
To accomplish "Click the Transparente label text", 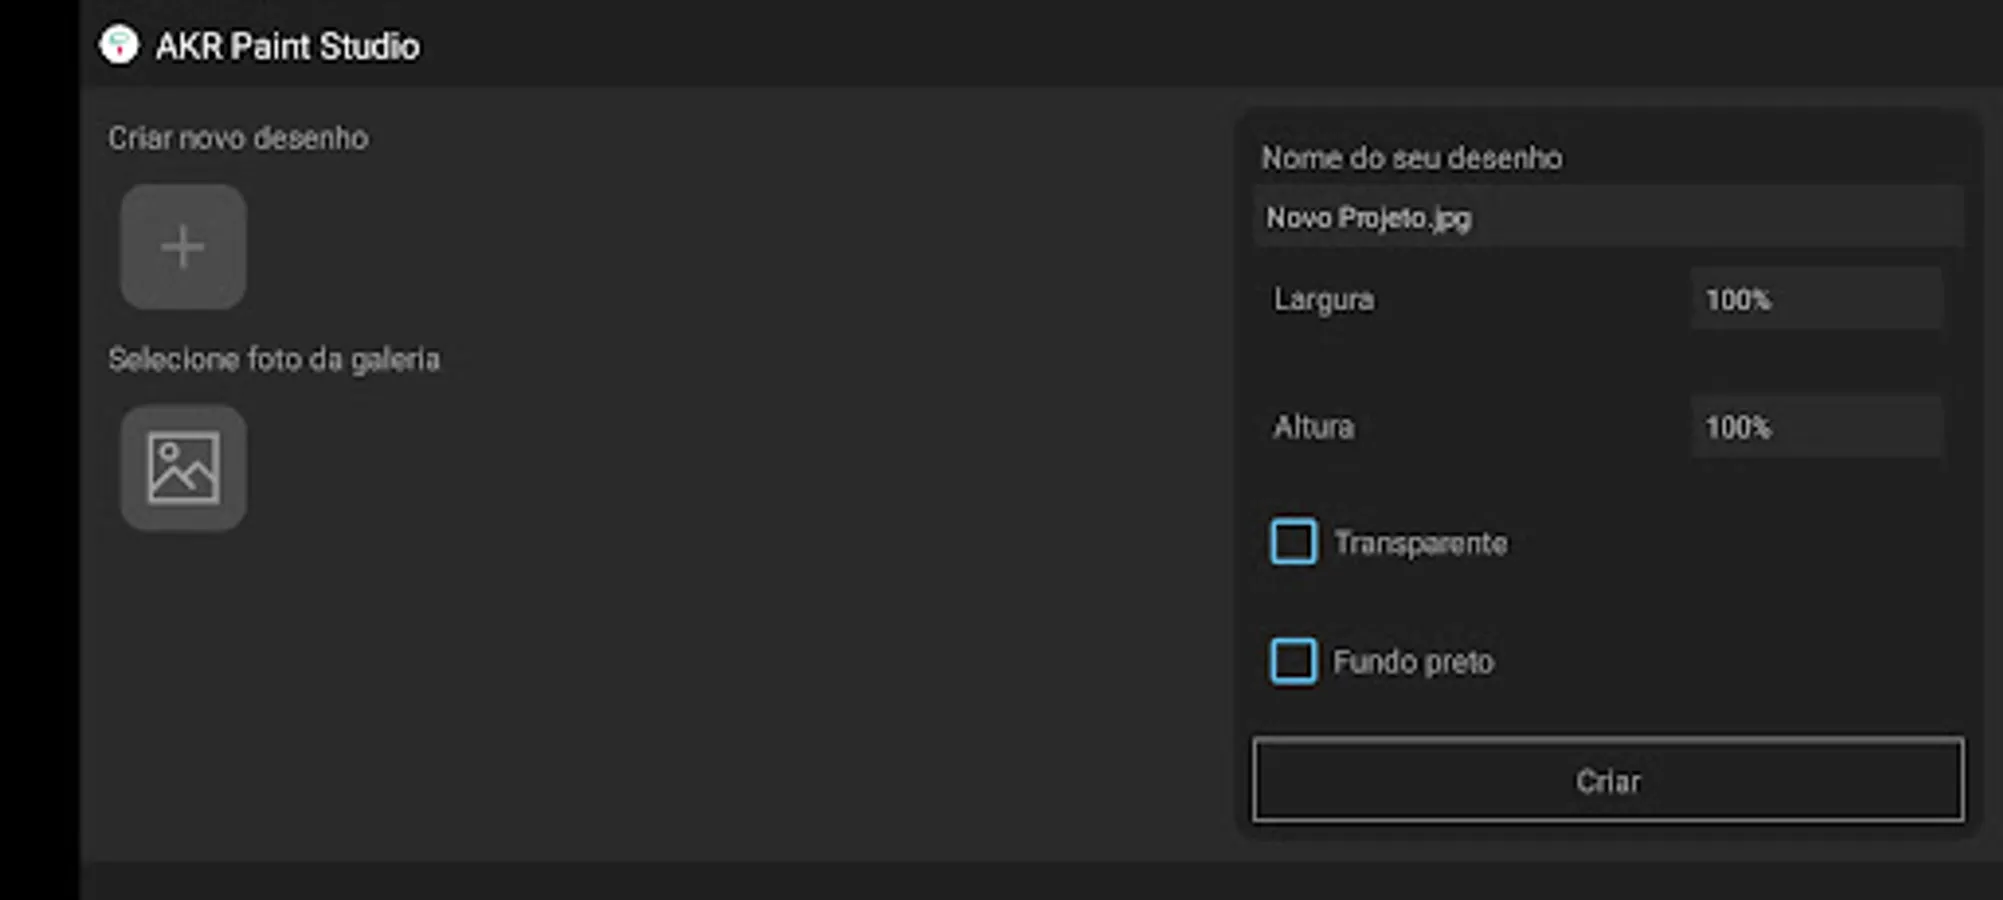I will tap(1420, 543).
